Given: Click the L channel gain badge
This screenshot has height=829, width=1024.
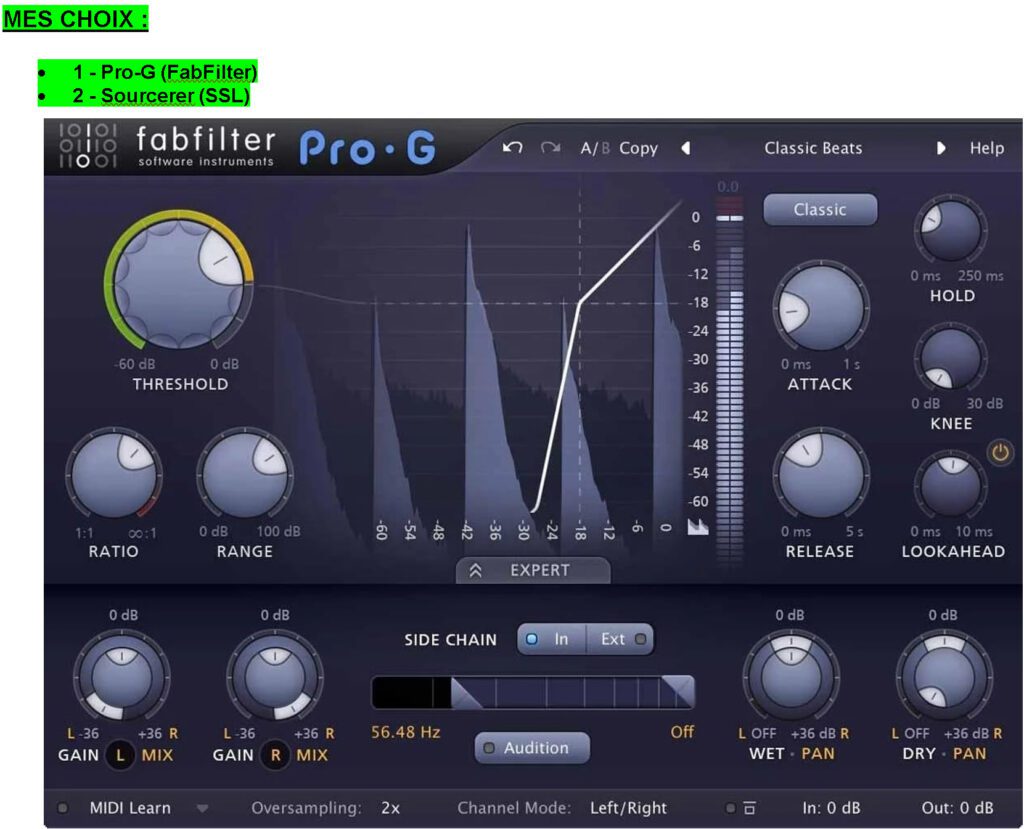Looking at the screenshot, I should [x=121, y=755].
